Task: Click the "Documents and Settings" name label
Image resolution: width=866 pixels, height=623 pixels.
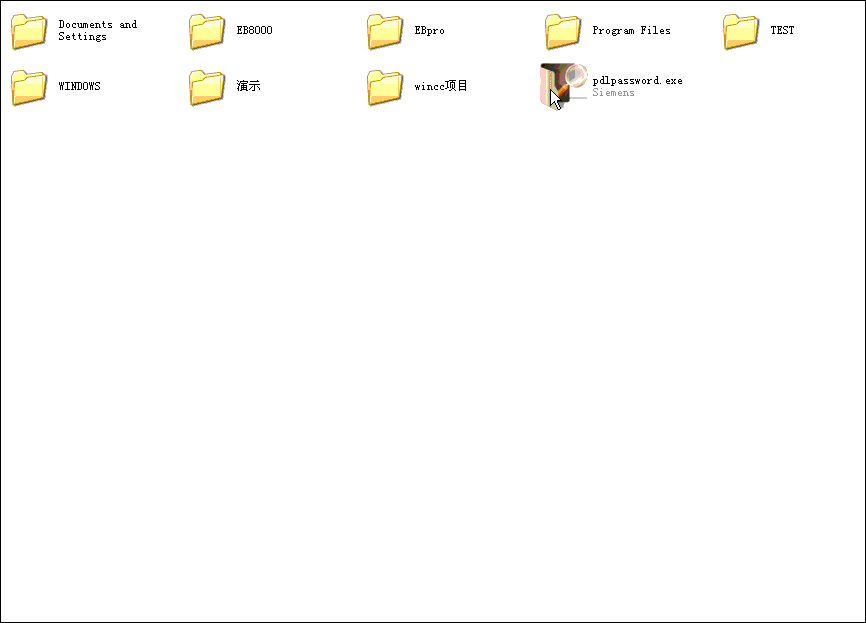Action: (x=97, y=30)
